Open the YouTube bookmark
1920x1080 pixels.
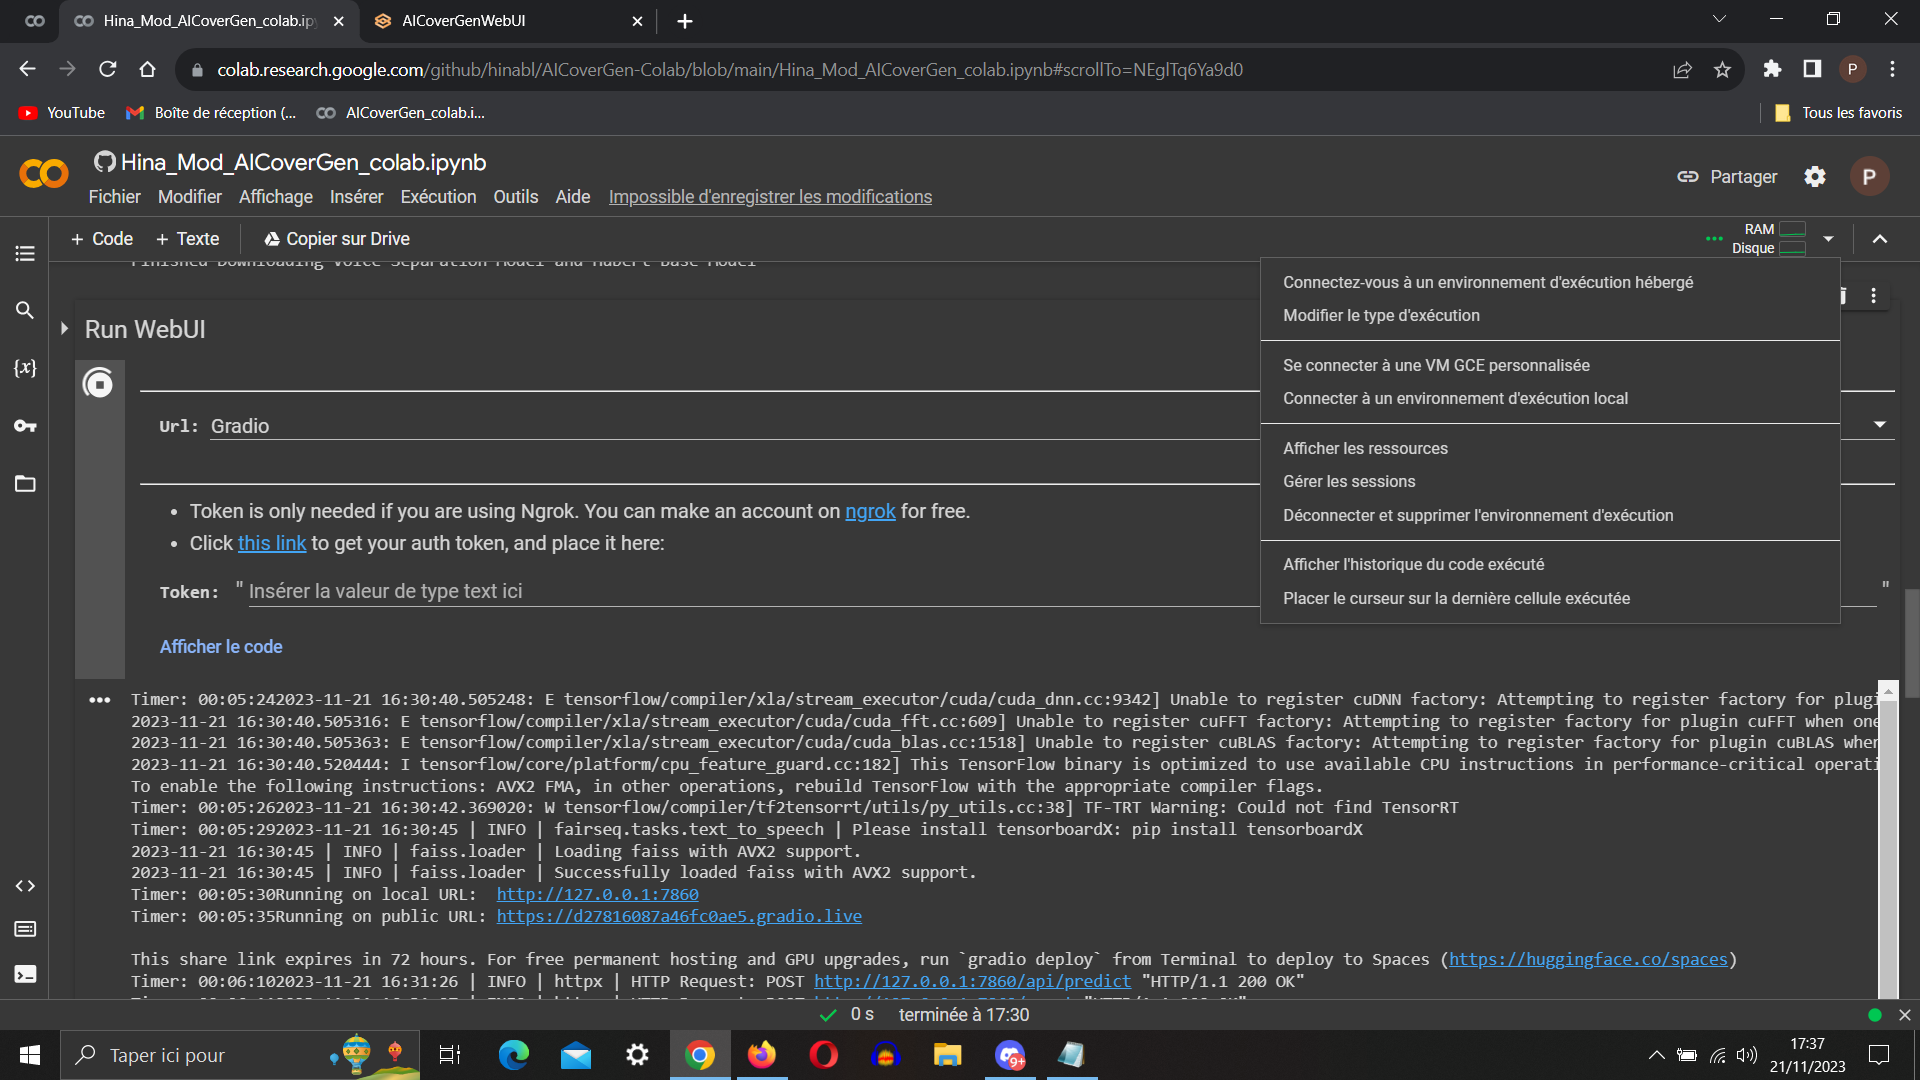pos(62,113)
